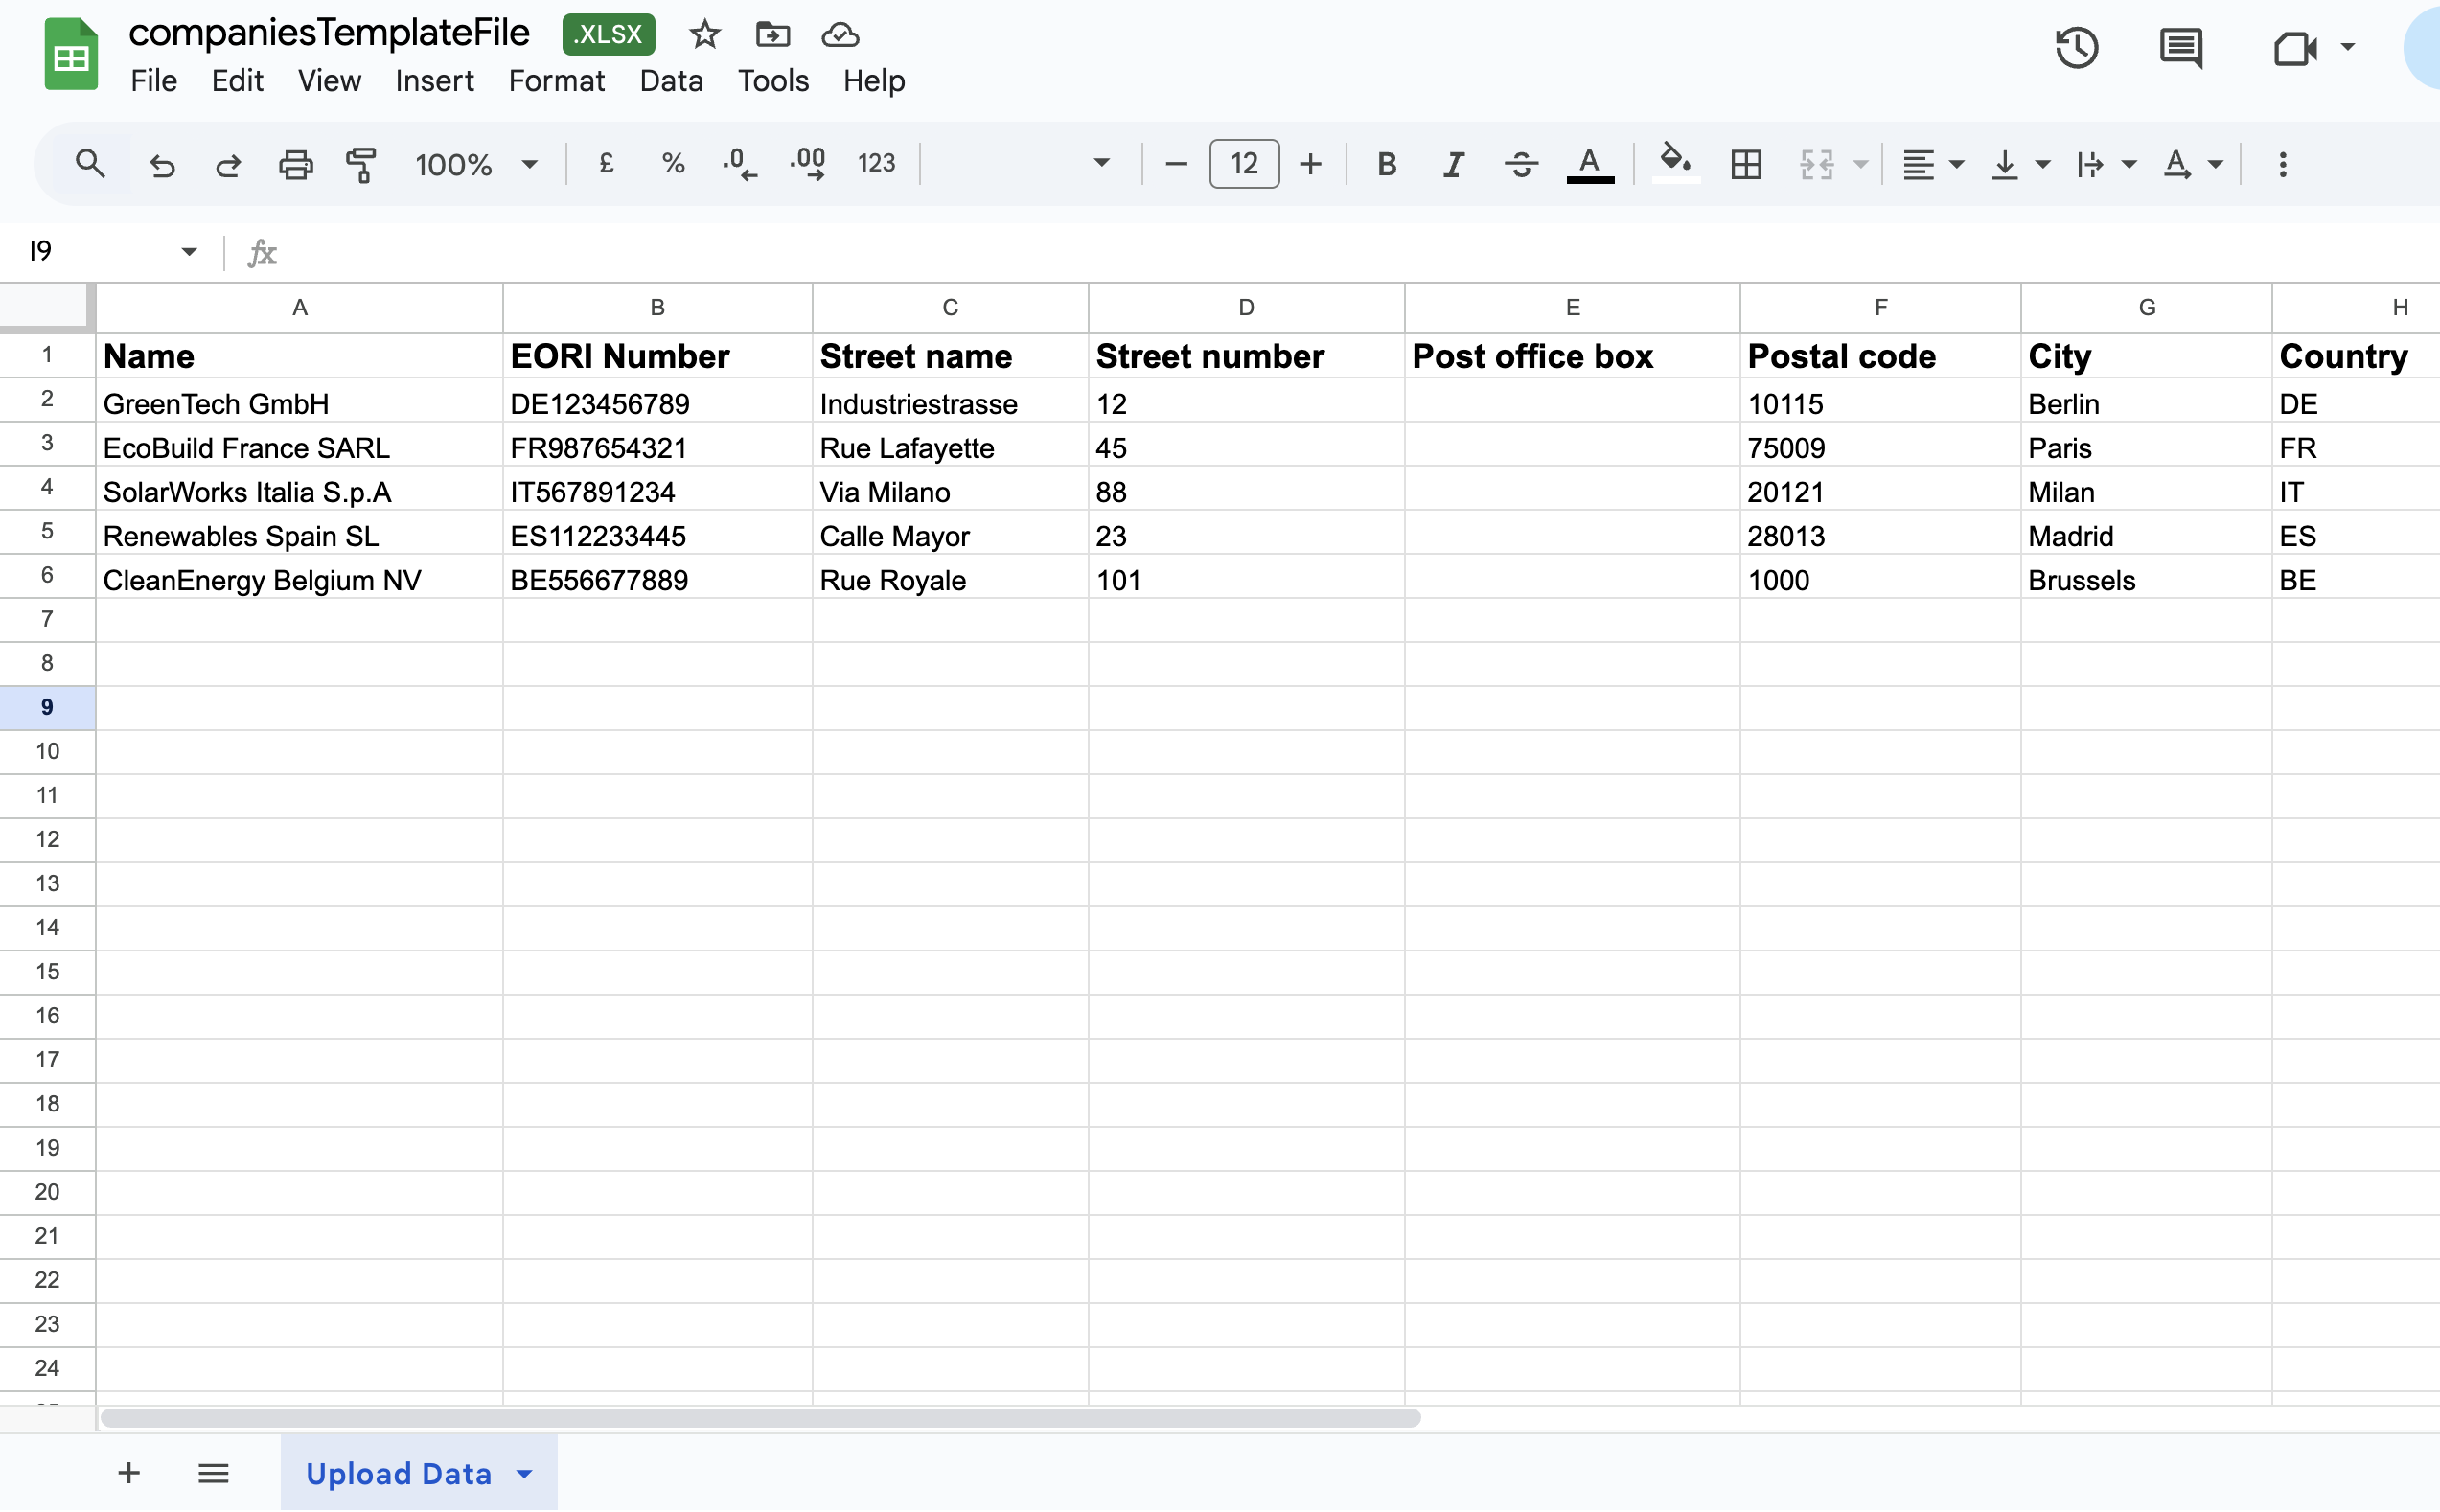This screenshot has height=1512, width=2440.
Task: Click the search menus magnifier icon
Action: pos(90,164)
